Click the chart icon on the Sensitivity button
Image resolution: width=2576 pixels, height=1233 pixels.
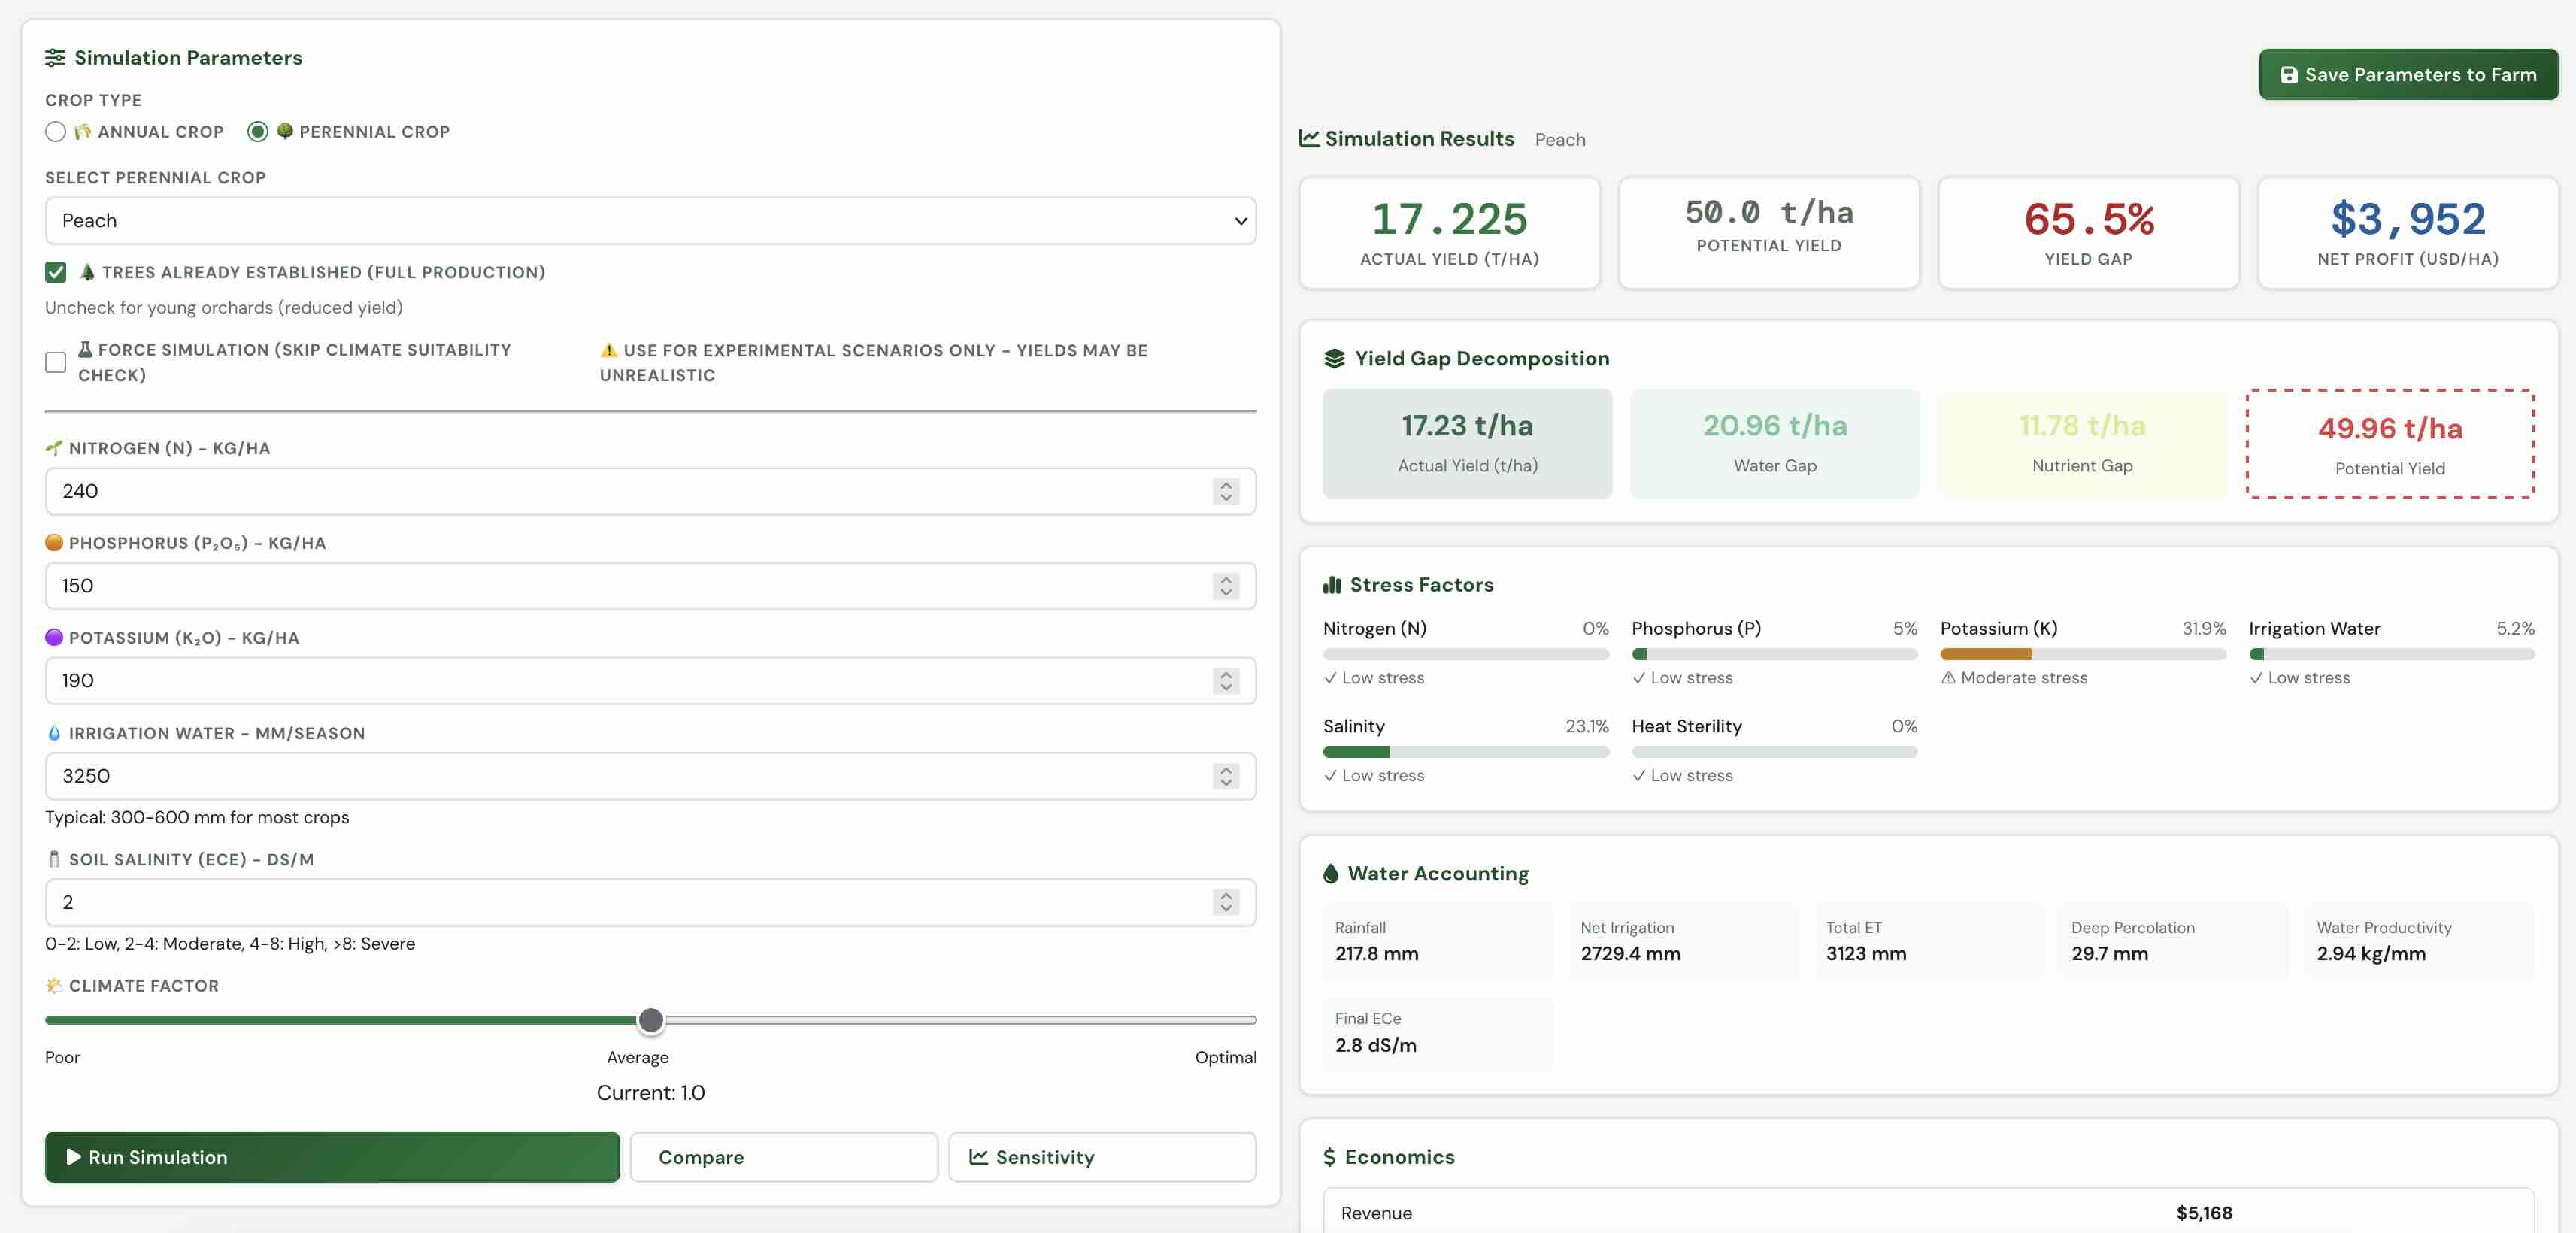click(978, 1157)
